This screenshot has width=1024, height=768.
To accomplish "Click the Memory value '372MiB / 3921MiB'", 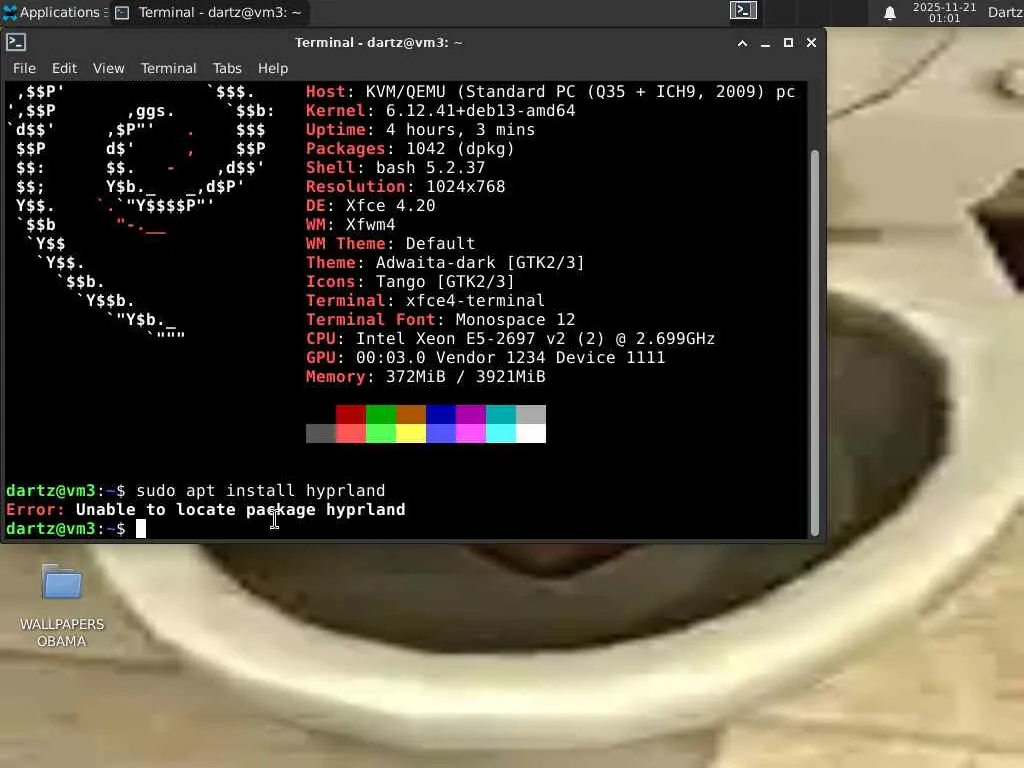I will coord(465,377).
